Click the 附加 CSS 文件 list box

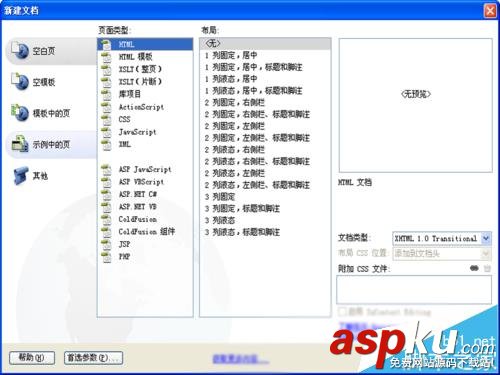pos(414,290)
